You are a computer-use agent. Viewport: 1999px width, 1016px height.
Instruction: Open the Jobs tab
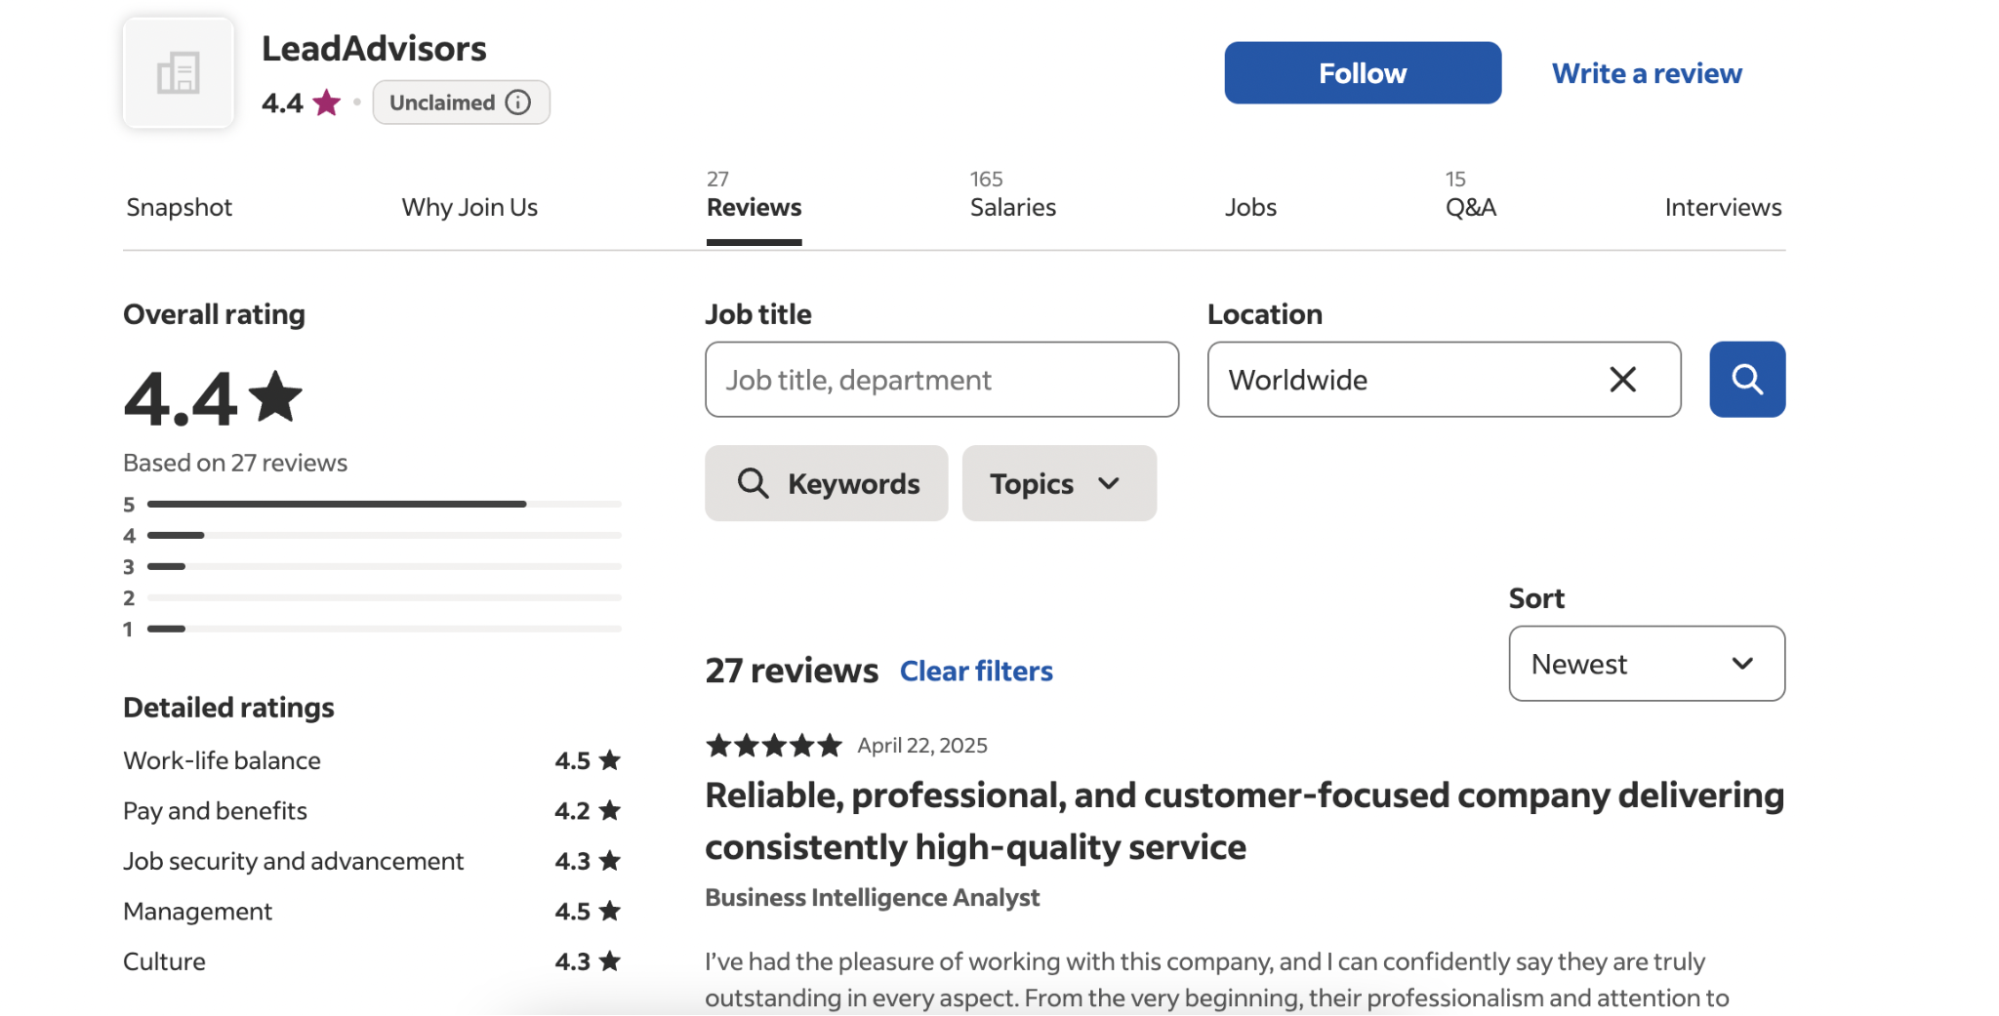(1250, 208)
